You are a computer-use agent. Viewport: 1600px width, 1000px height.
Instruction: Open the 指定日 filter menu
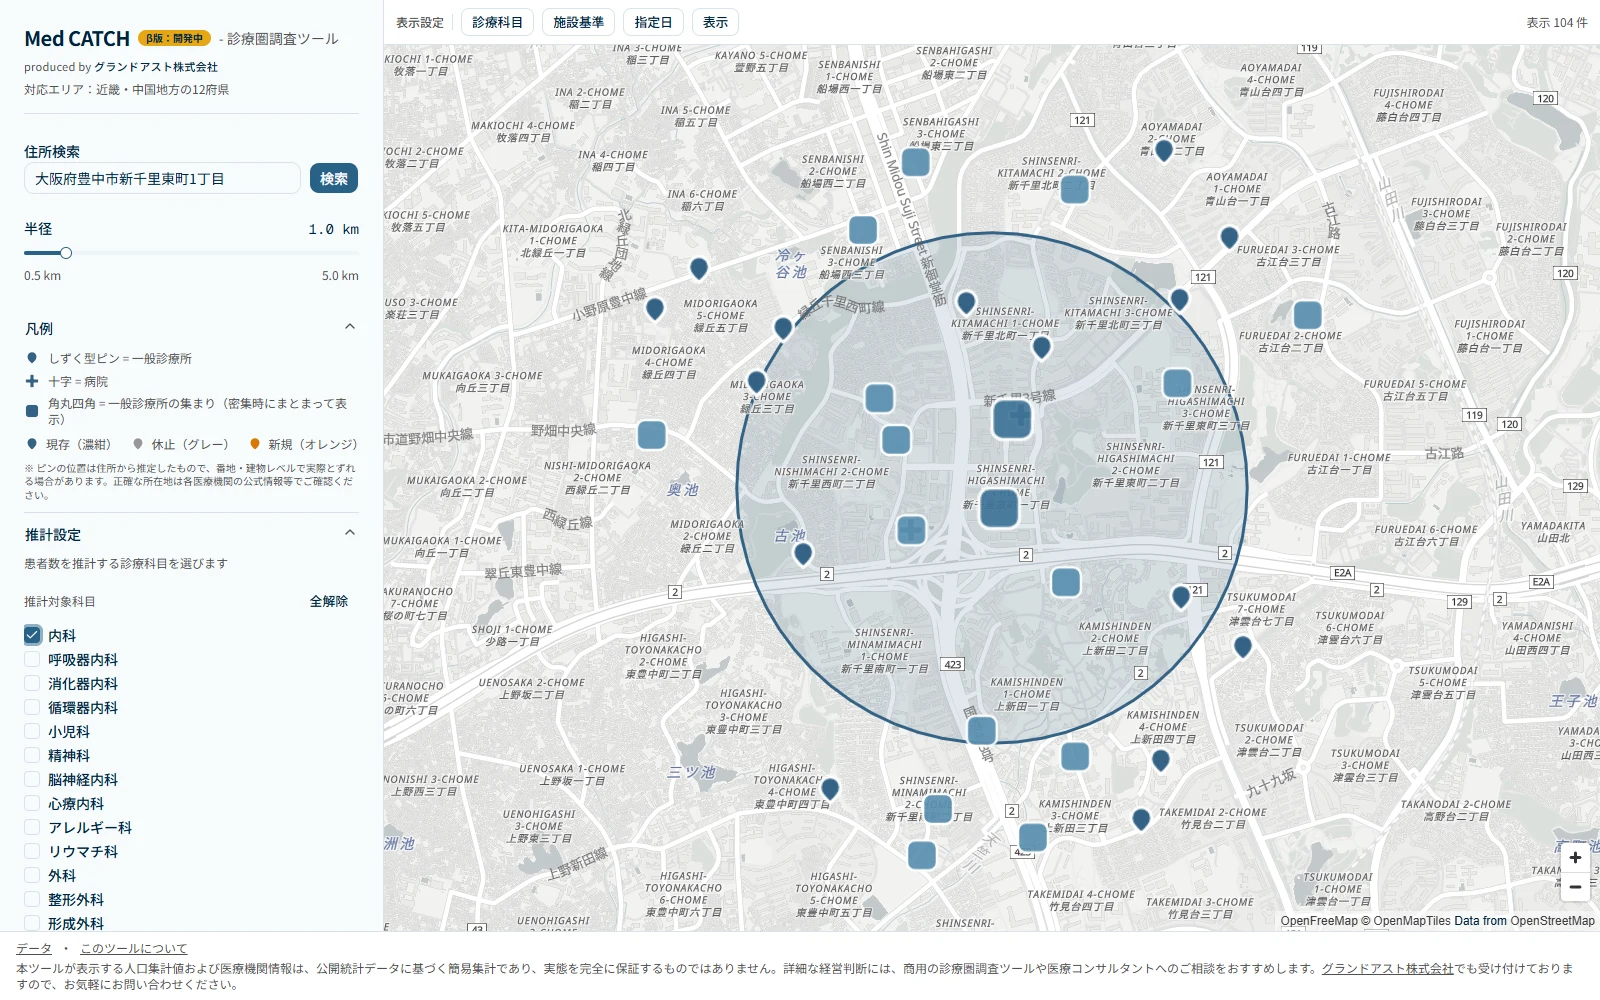[x=653, y=22]
